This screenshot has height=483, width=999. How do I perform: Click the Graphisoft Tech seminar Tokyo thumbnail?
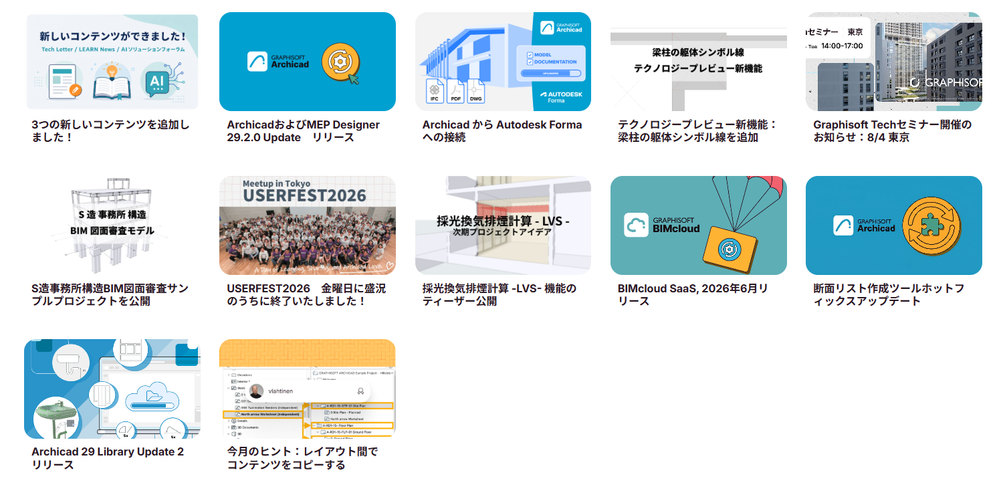894,62
